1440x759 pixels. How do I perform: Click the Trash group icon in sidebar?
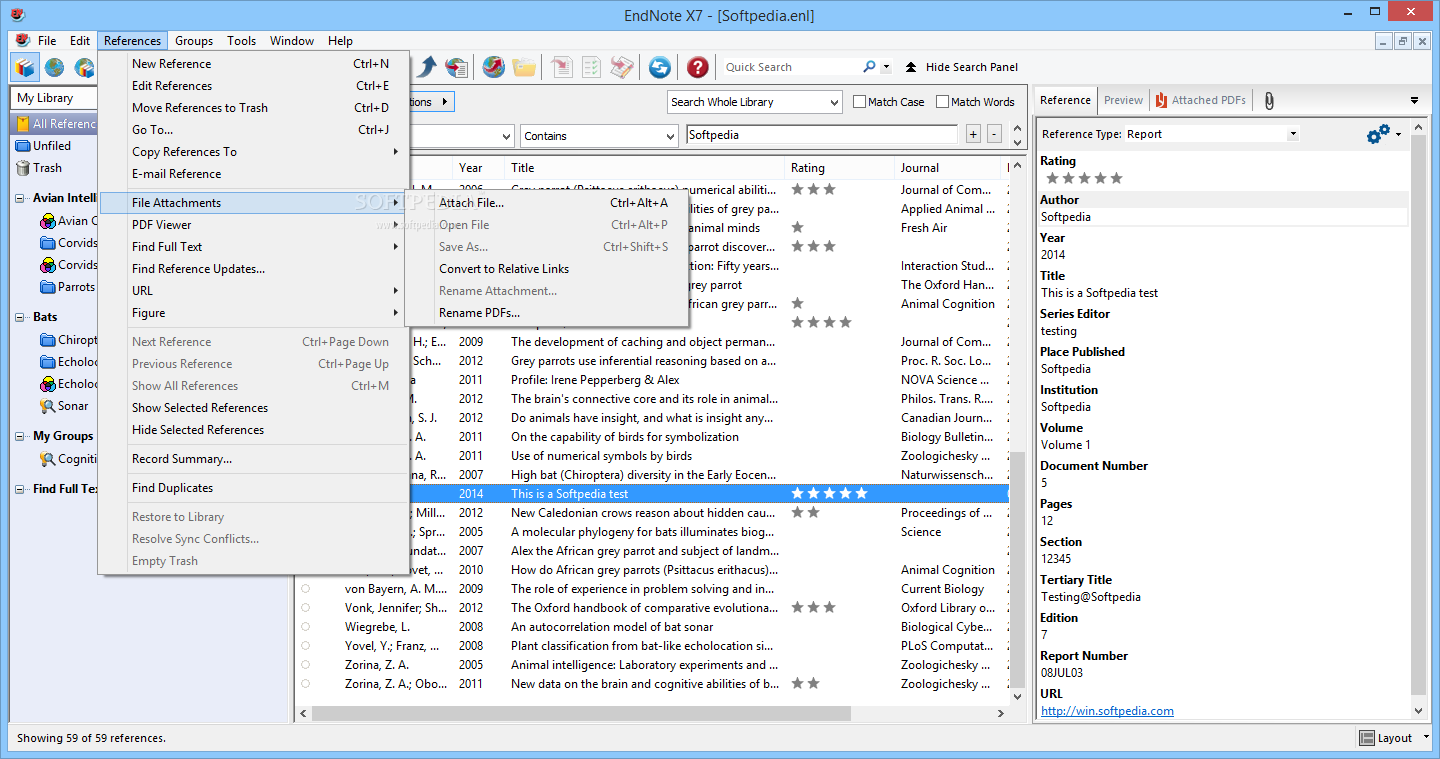click(x=23, y=168)
